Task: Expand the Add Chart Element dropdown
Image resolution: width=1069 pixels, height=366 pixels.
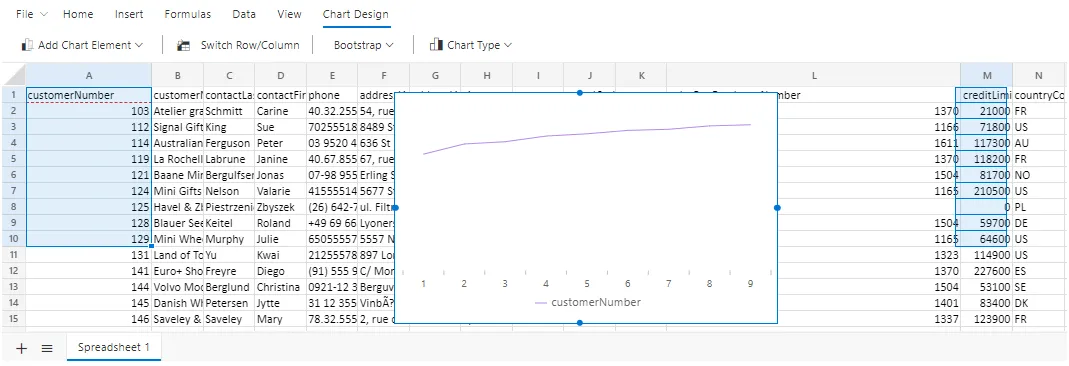Action: point(82,45)
